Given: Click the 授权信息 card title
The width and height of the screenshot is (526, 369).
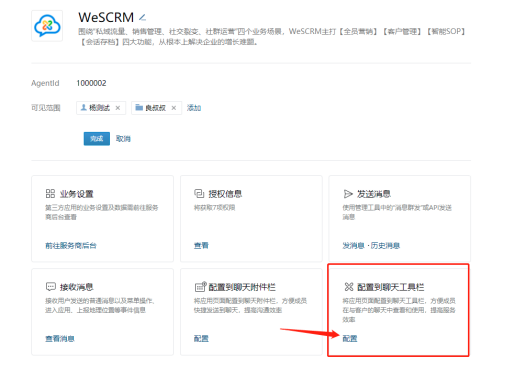Looking at the screenshot, I should [225, 194].
